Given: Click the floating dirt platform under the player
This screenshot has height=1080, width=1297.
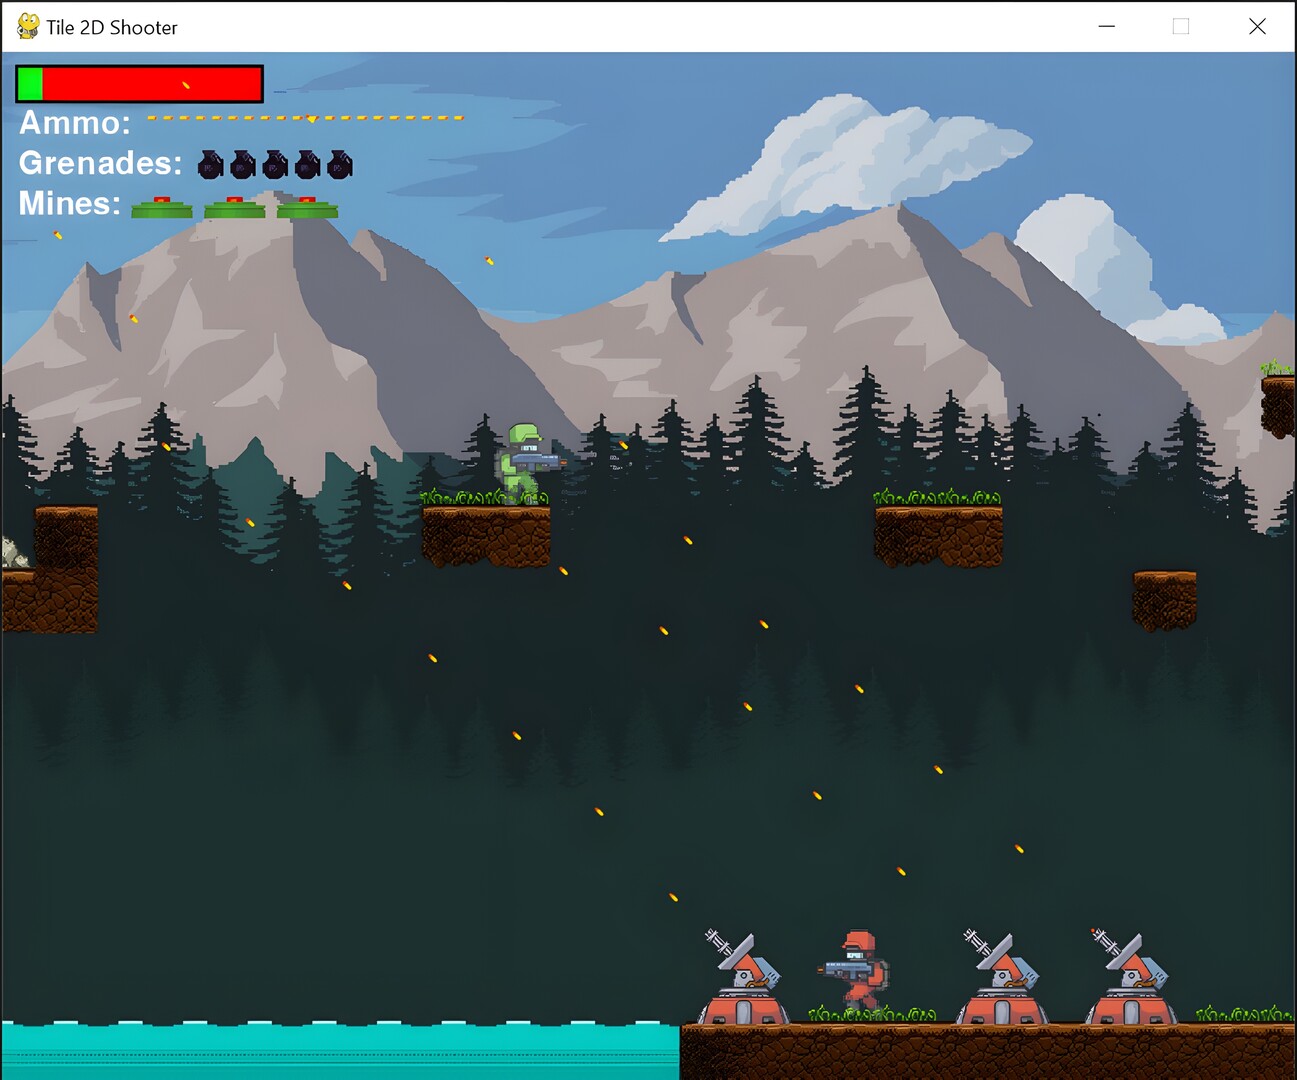Looking at the screenshot, I should click(x=487, y=535).
